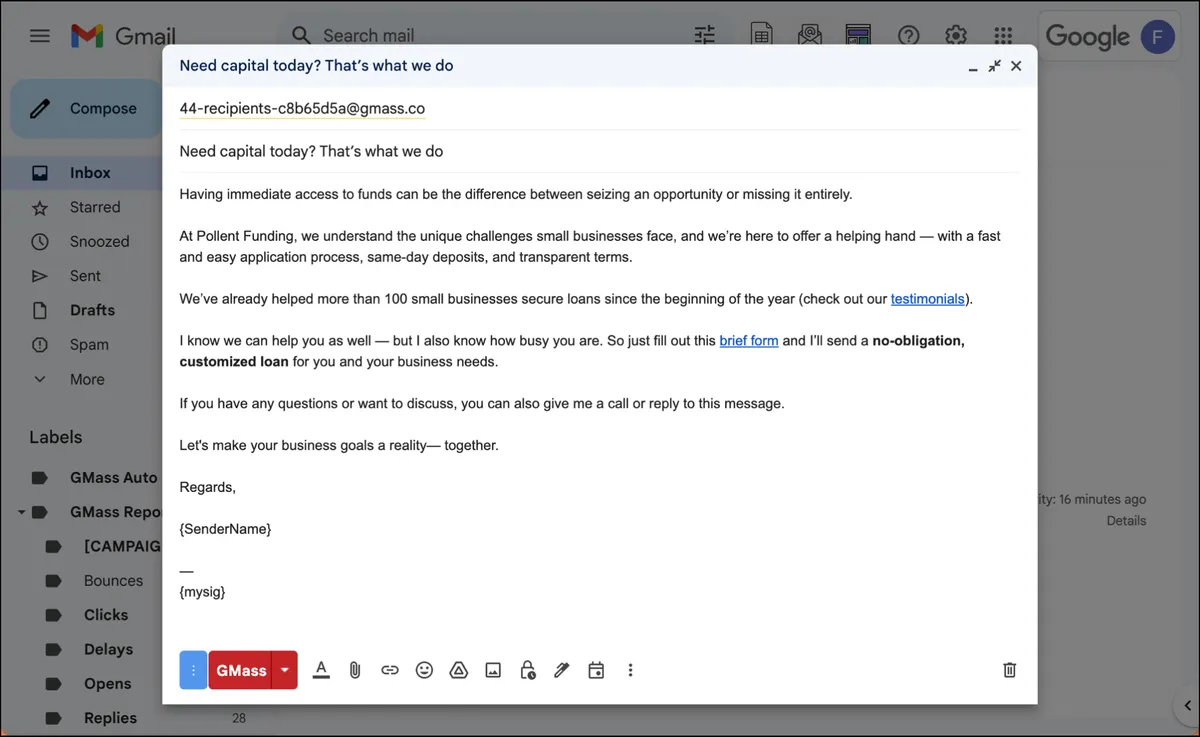The image size is (1200, 737).
Task: Open the Settings gear icon
Action: pyautogui.click(x=956, y=36)
